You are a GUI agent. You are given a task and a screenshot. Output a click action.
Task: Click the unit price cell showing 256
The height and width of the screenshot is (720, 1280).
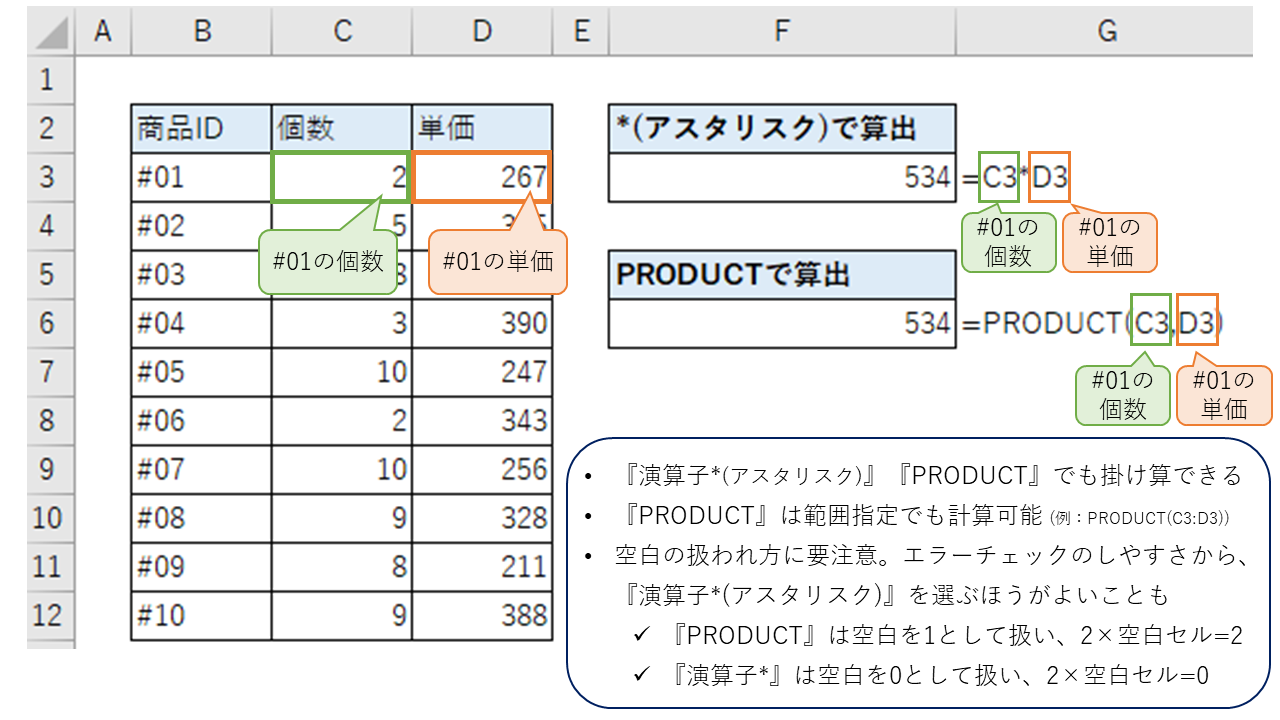(482, 470)
